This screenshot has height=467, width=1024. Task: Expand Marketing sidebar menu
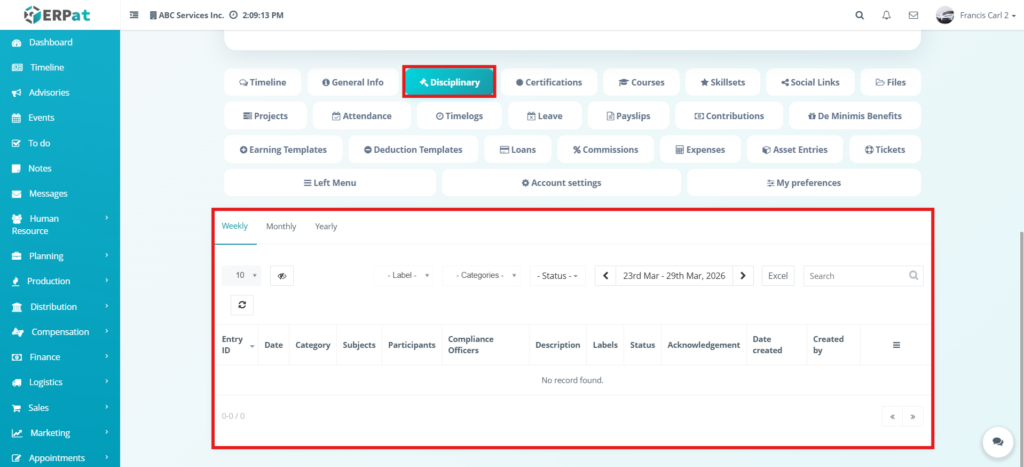[59, 433]
